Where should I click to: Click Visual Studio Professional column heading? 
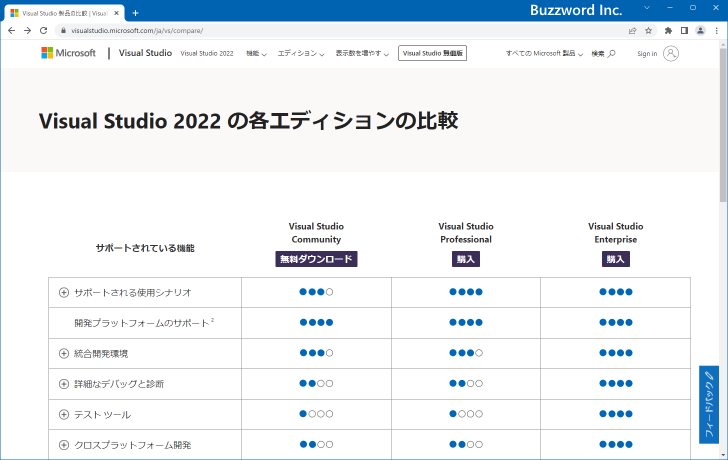pos(466,233)
